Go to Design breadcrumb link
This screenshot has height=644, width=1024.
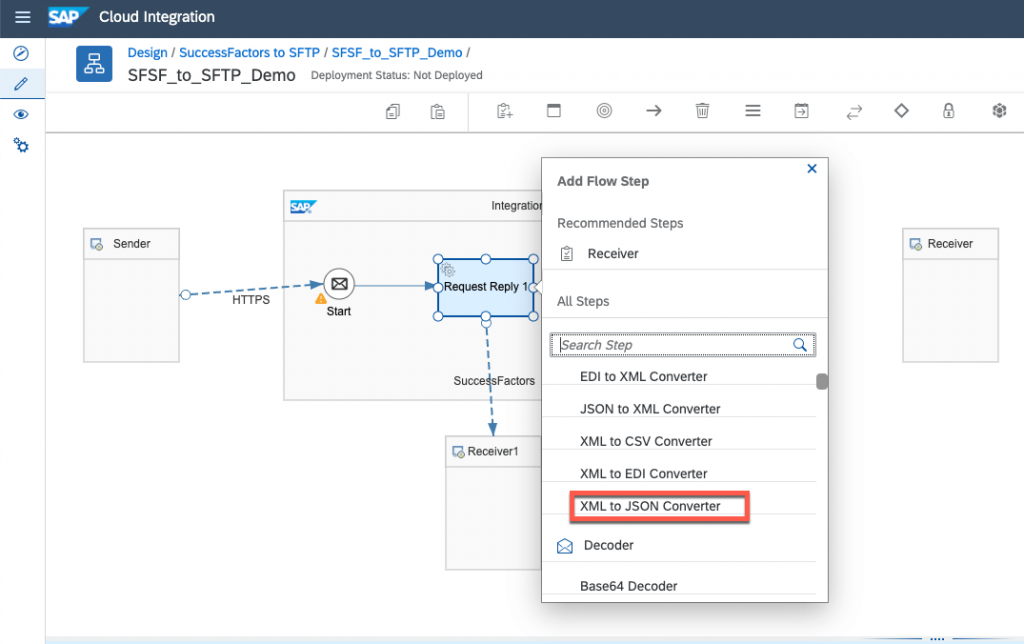[148, 53]
